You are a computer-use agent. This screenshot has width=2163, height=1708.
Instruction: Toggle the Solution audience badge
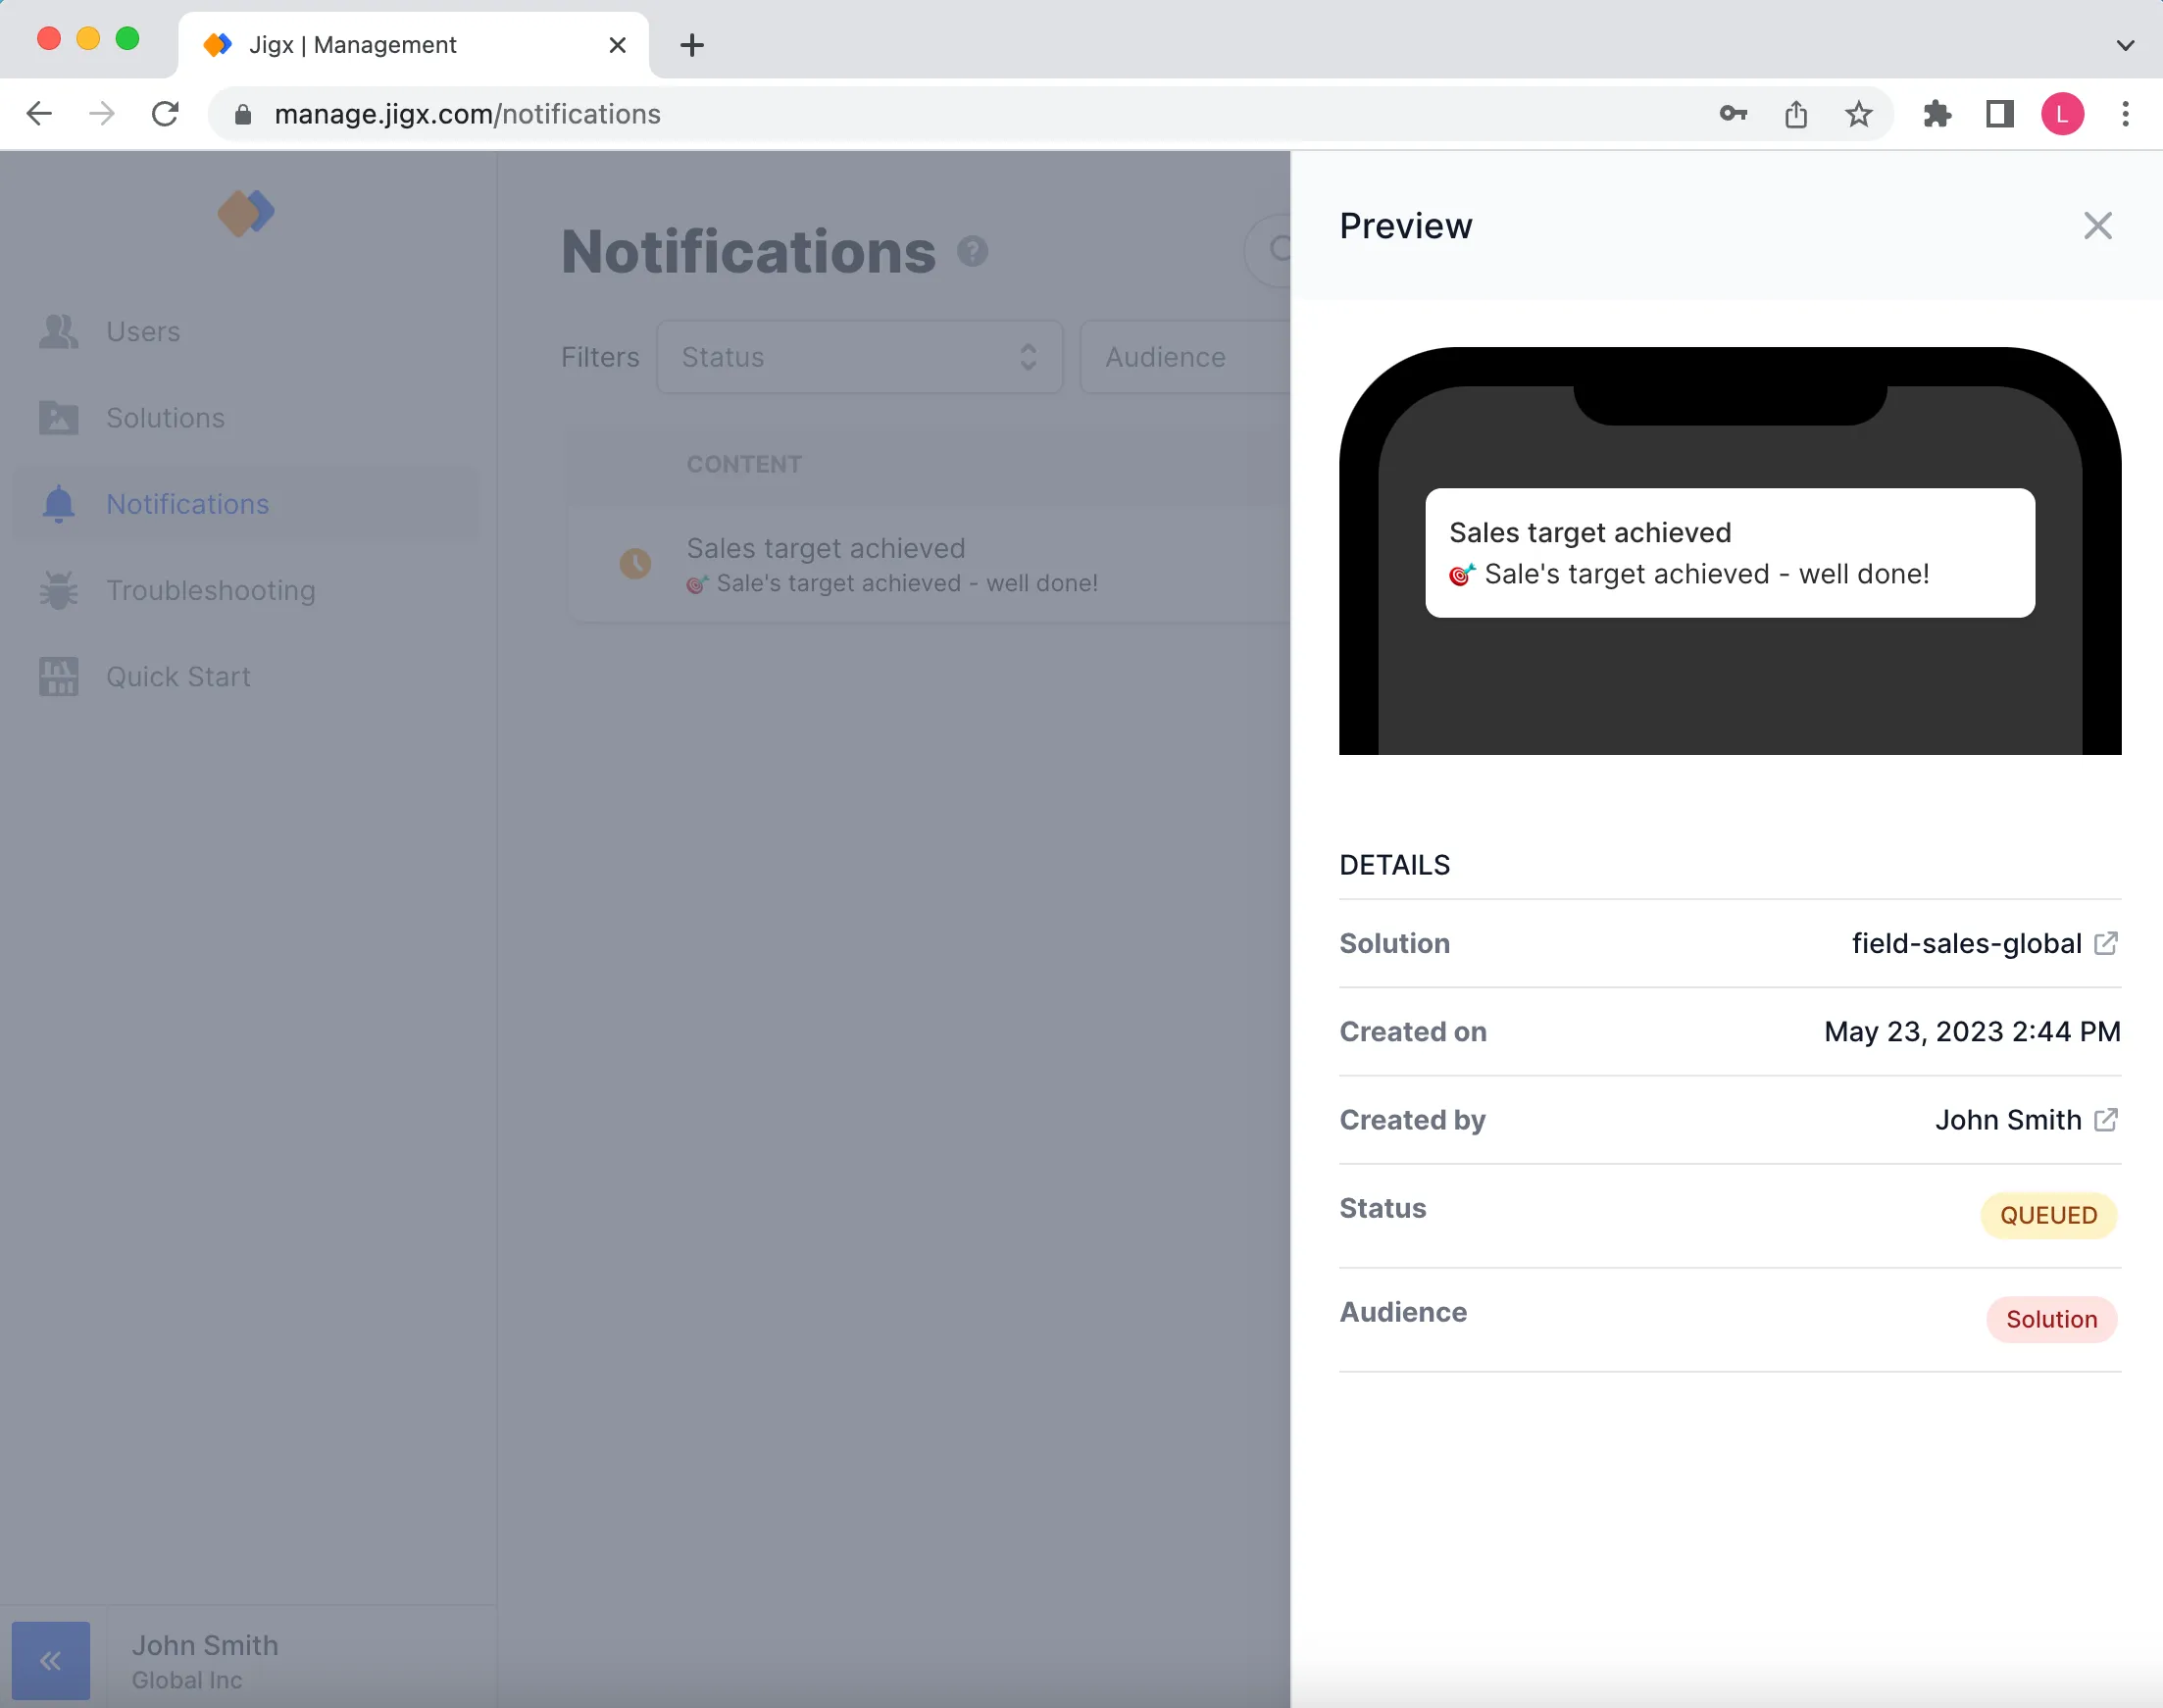2050,1319
